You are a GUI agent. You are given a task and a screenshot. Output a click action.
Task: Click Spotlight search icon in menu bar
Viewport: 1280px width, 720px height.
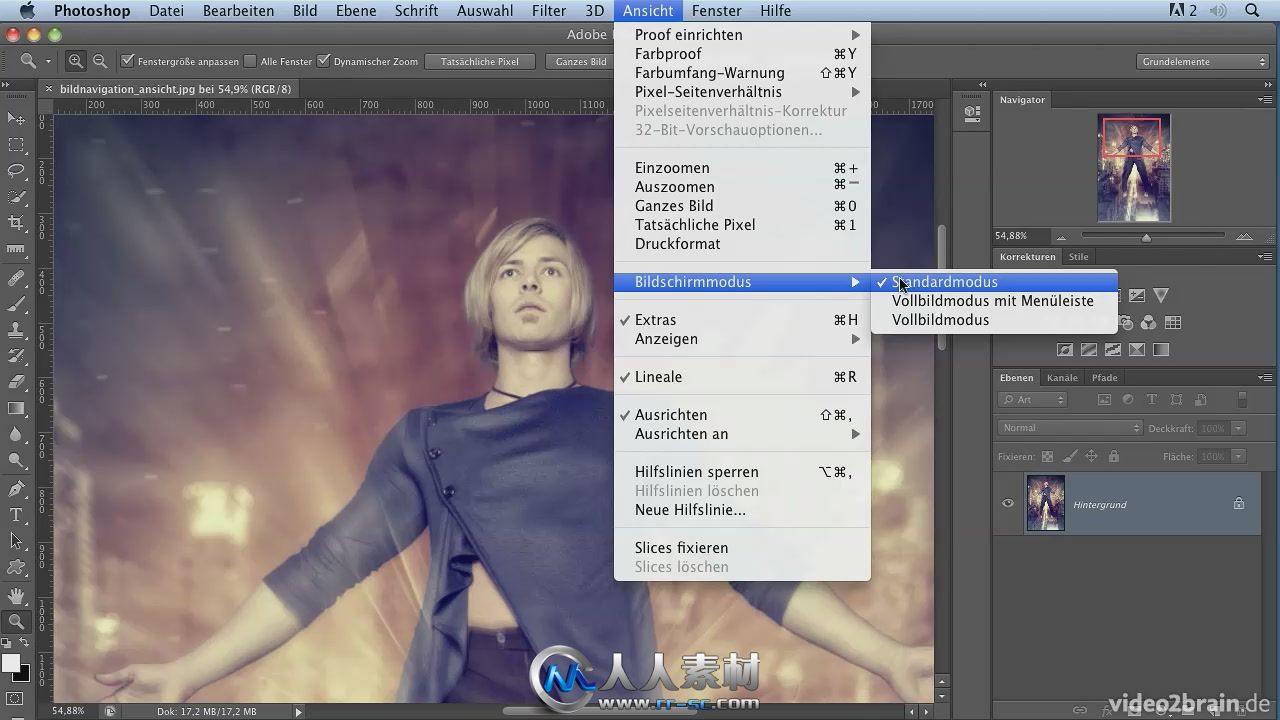pos(1252,11)
